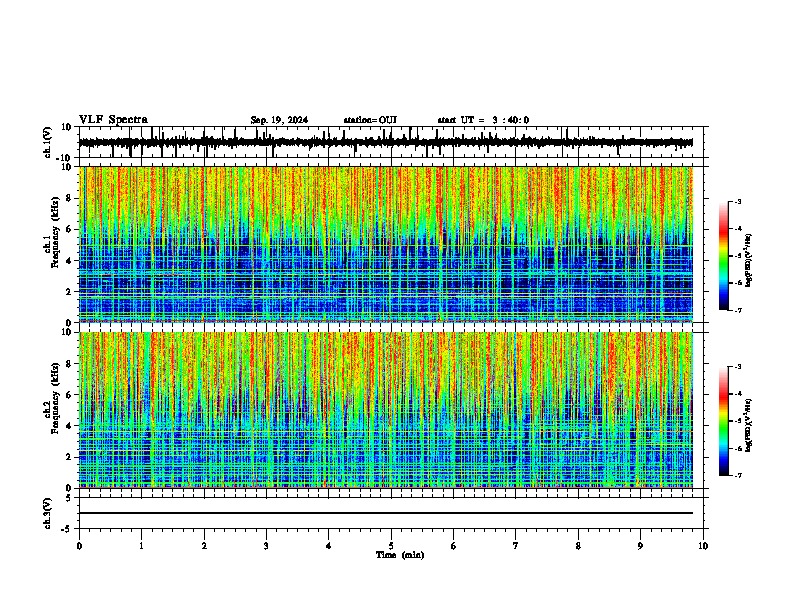
Task: Click time axis tick label '0'
Action: click(79, 546)
